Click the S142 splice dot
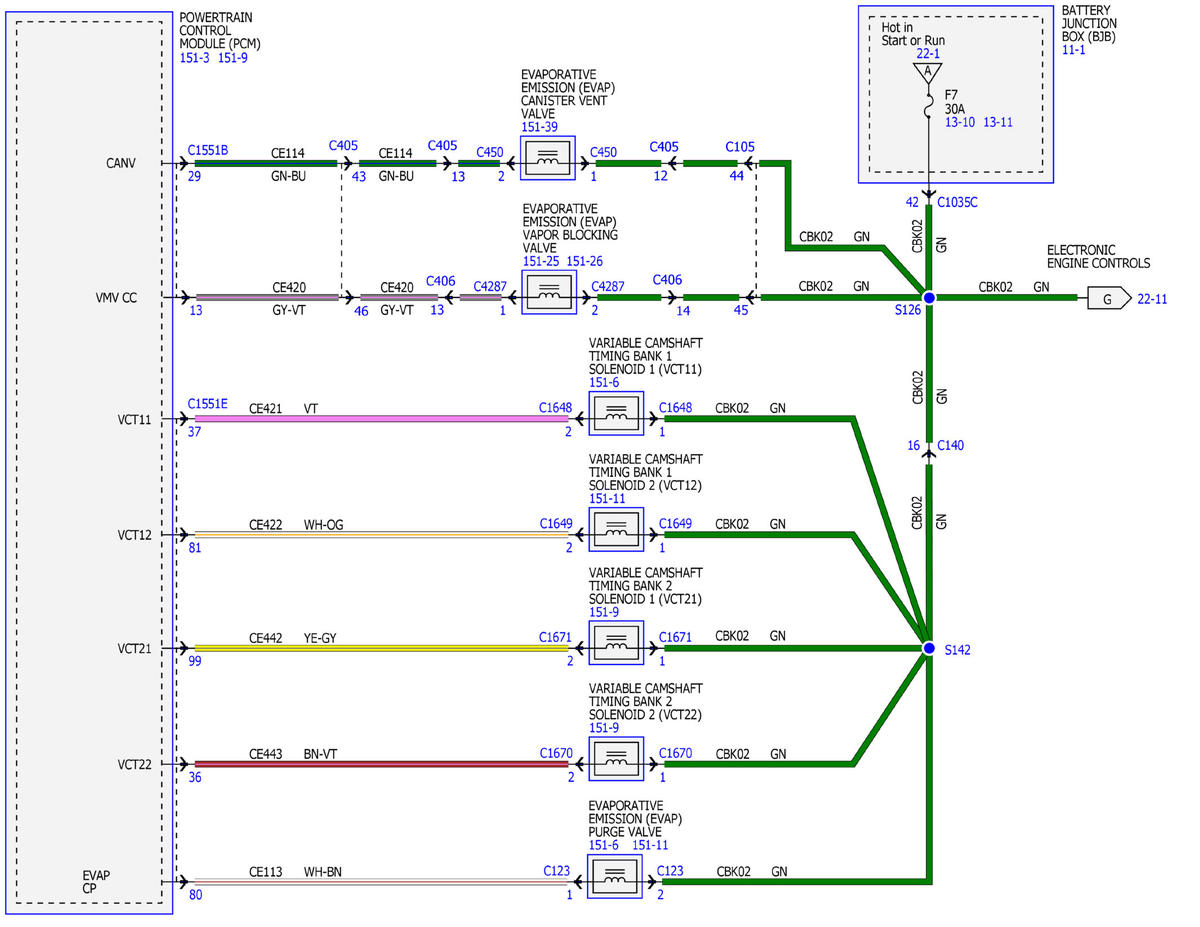The width and height of the screenshot is (1200, 927). 929,648
